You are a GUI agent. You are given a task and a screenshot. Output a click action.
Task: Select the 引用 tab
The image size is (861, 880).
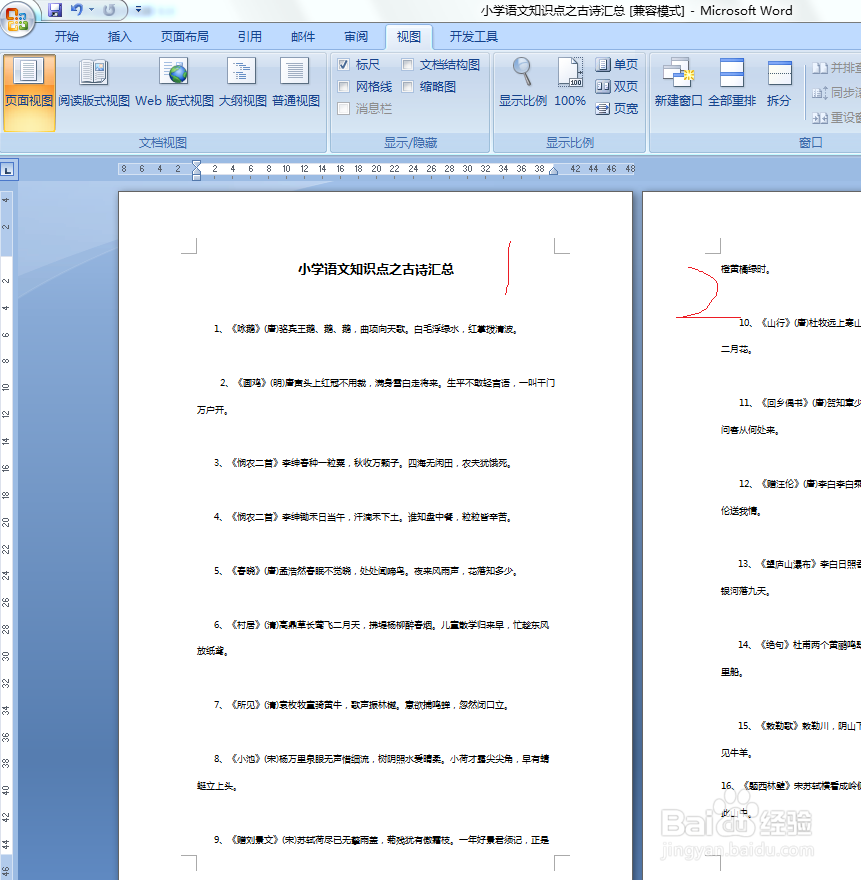pos(250,36)
